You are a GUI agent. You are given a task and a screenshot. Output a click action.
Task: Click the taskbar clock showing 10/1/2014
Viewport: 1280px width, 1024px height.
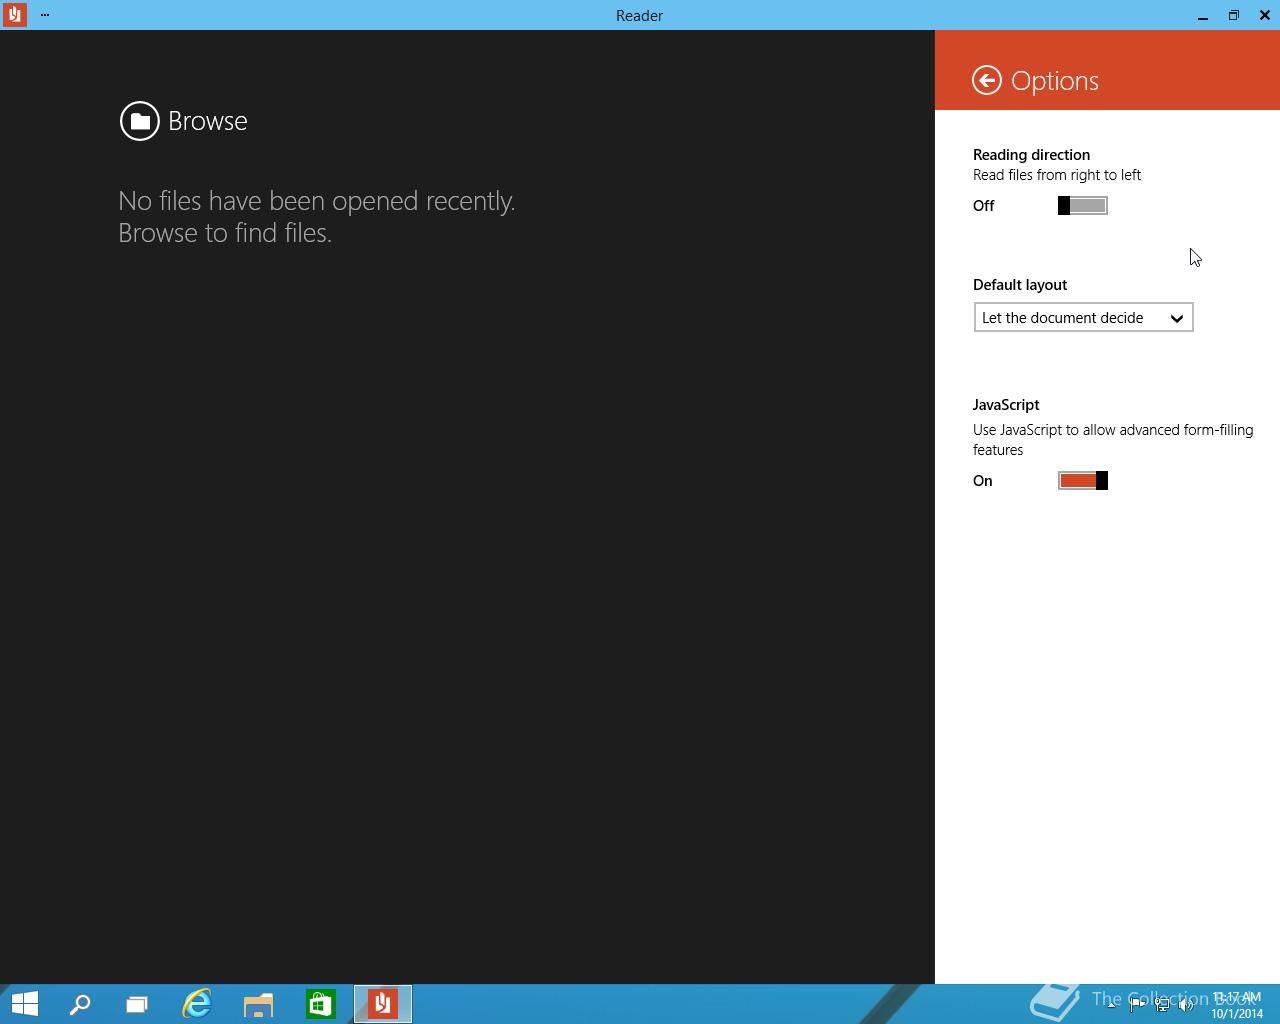tap(1237, 1005)
